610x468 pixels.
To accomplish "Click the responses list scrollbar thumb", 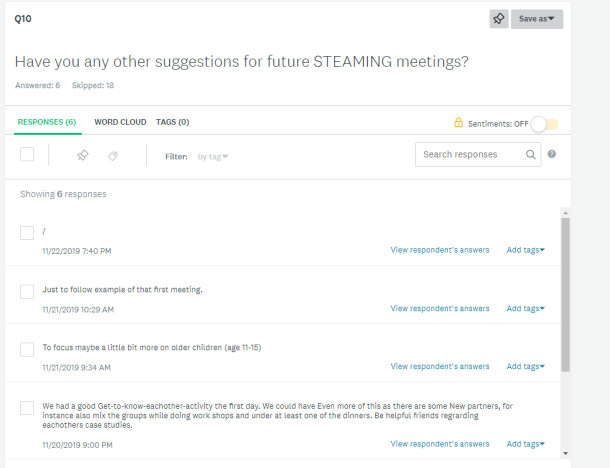I will click(x=566, y=294).
